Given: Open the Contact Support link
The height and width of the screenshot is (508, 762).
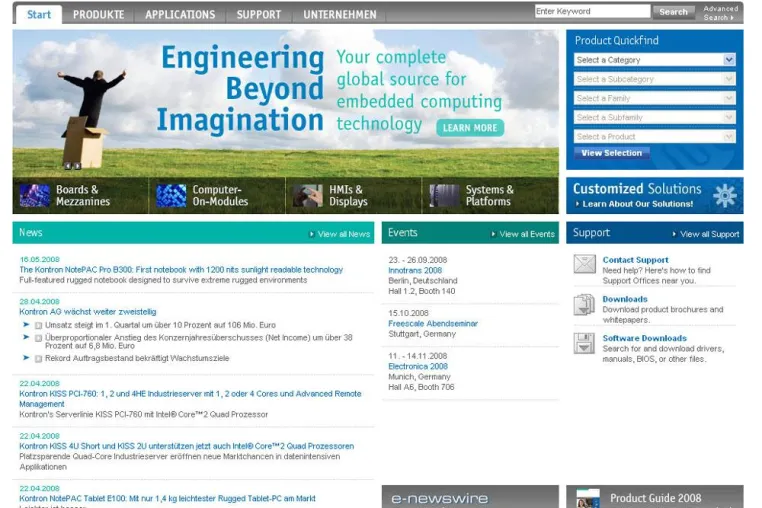Looking at the screenshot, I should coord(635,260).
